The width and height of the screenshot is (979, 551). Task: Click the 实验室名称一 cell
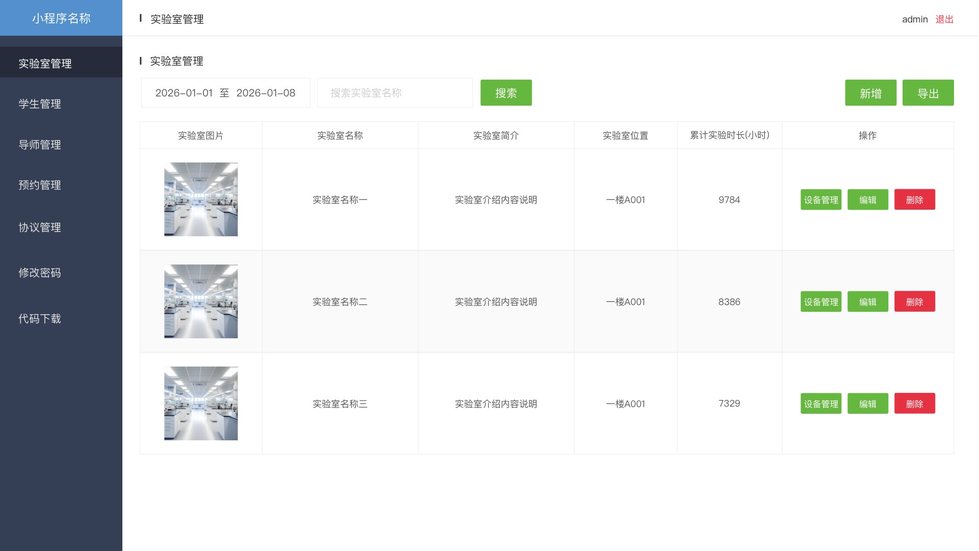pos(340,200)
